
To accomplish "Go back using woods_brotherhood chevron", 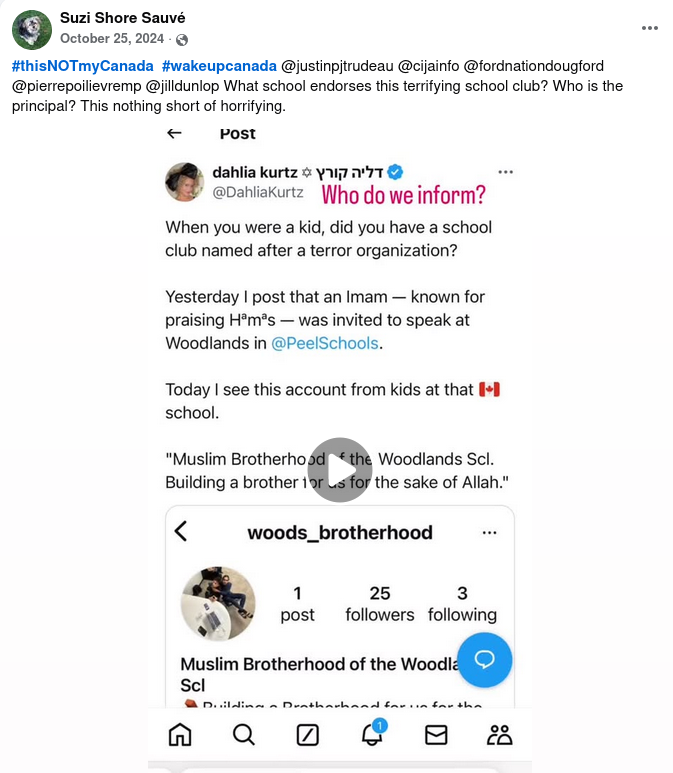I will 181,531.
